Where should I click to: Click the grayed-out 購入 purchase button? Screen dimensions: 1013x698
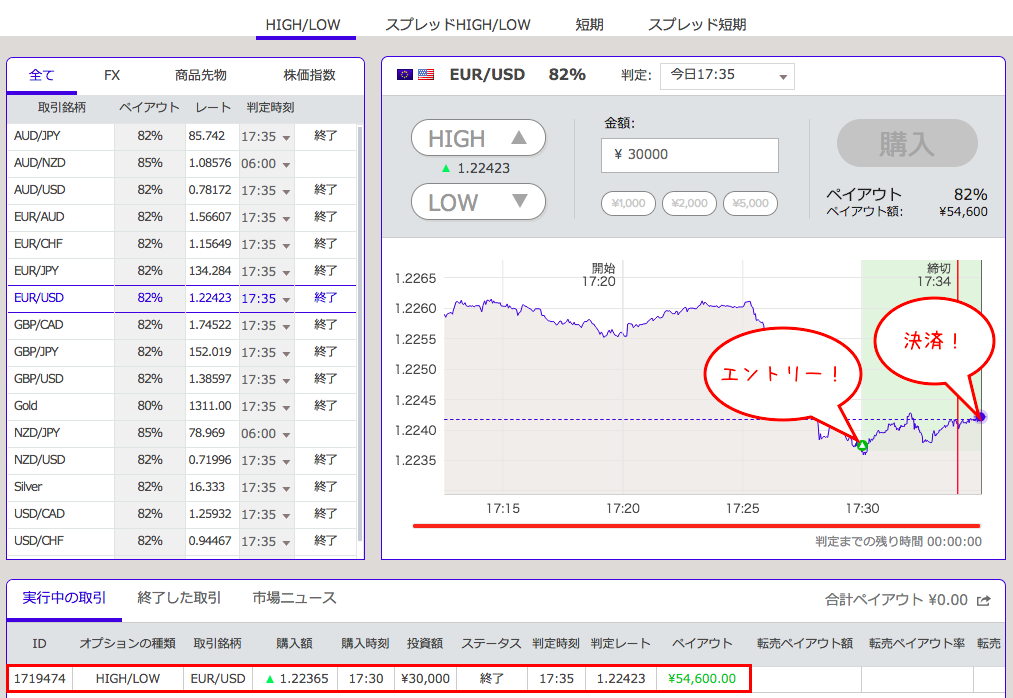(x=906, y=143)
